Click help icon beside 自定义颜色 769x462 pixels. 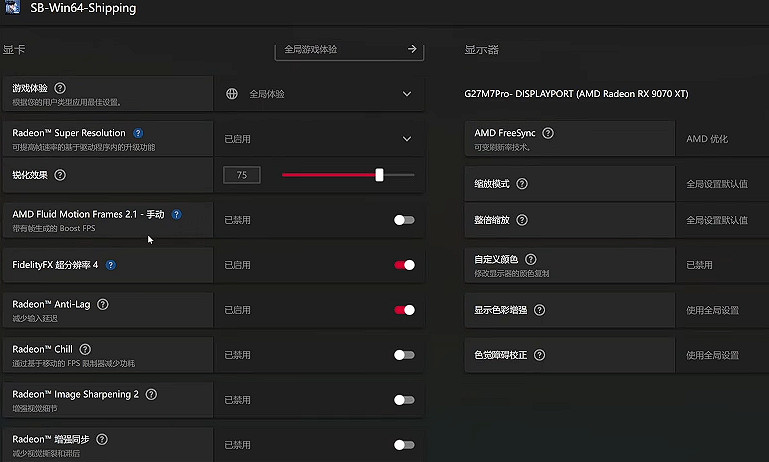531,260
